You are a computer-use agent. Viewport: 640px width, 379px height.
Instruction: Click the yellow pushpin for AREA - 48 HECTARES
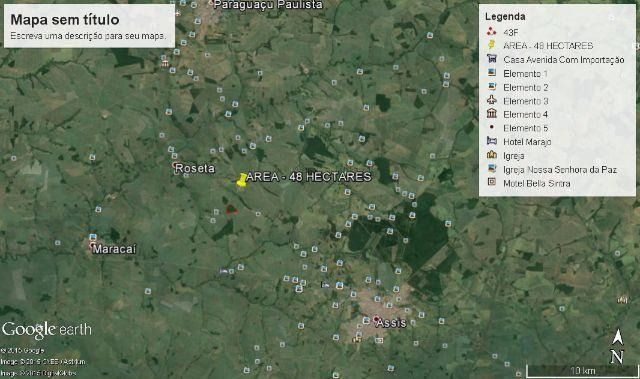[242, 180]
